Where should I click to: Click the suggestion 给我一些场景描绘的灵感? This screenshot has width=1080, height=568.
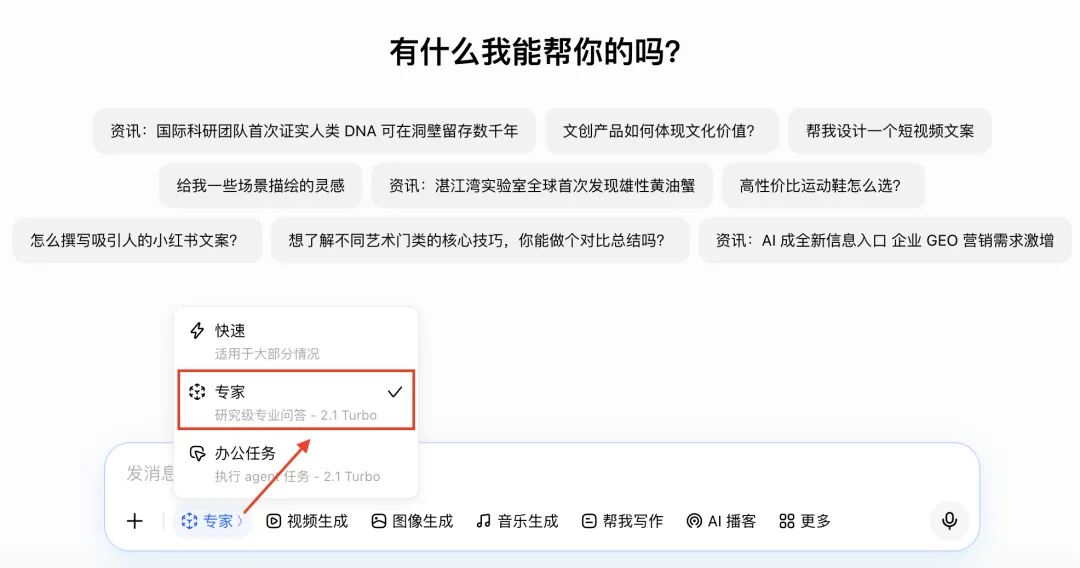pos(260,185)
